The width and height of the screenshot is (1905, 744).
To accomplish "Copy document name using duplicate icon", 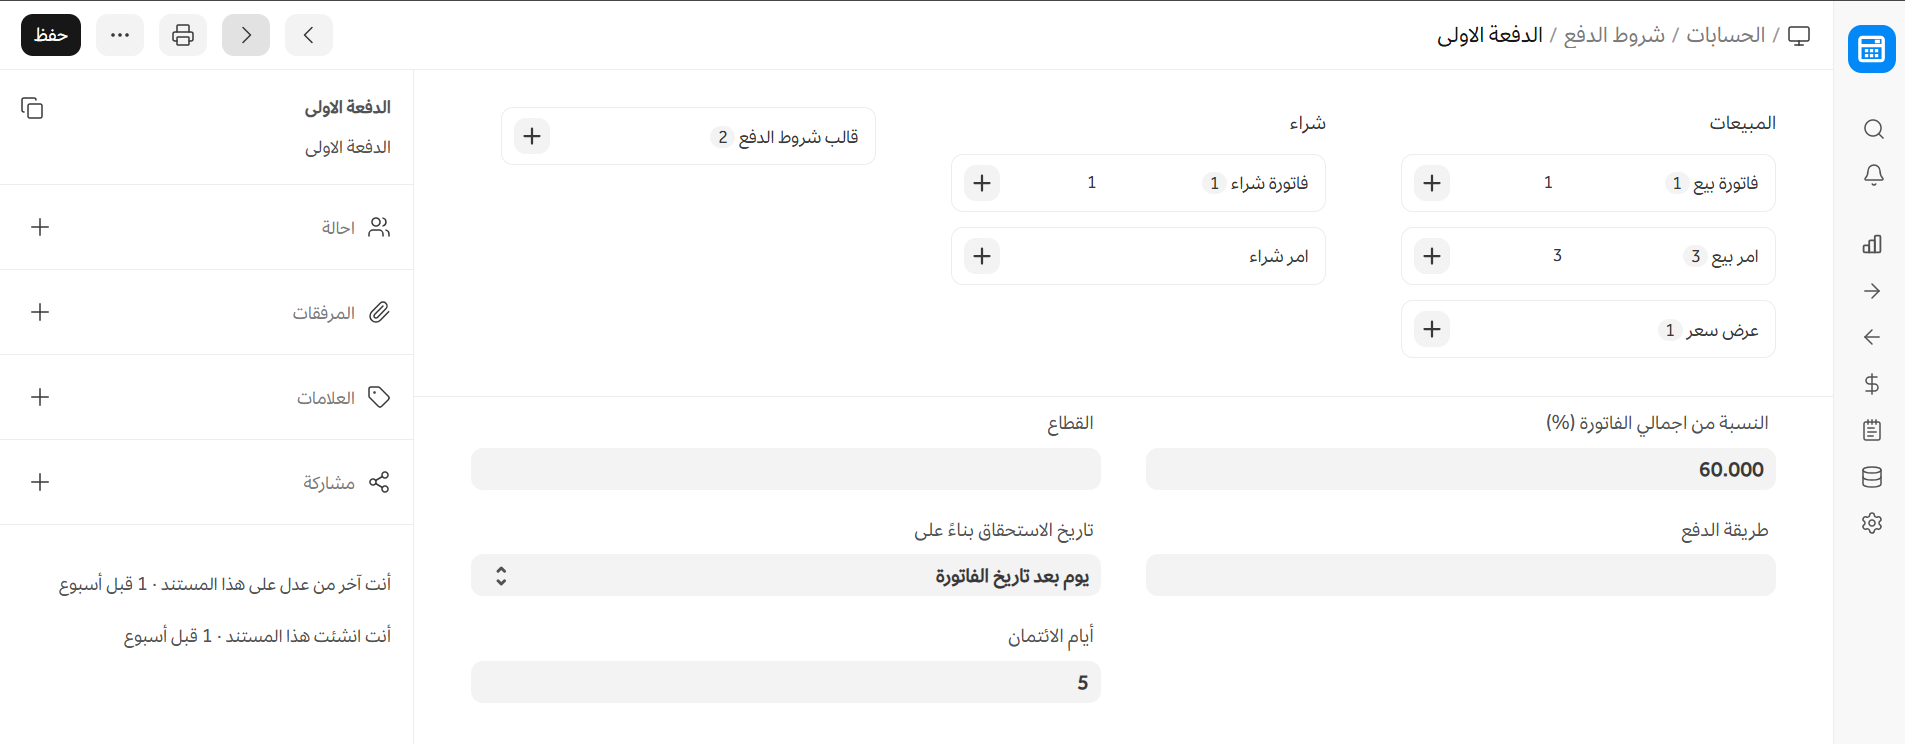I will tap(32, 108).
